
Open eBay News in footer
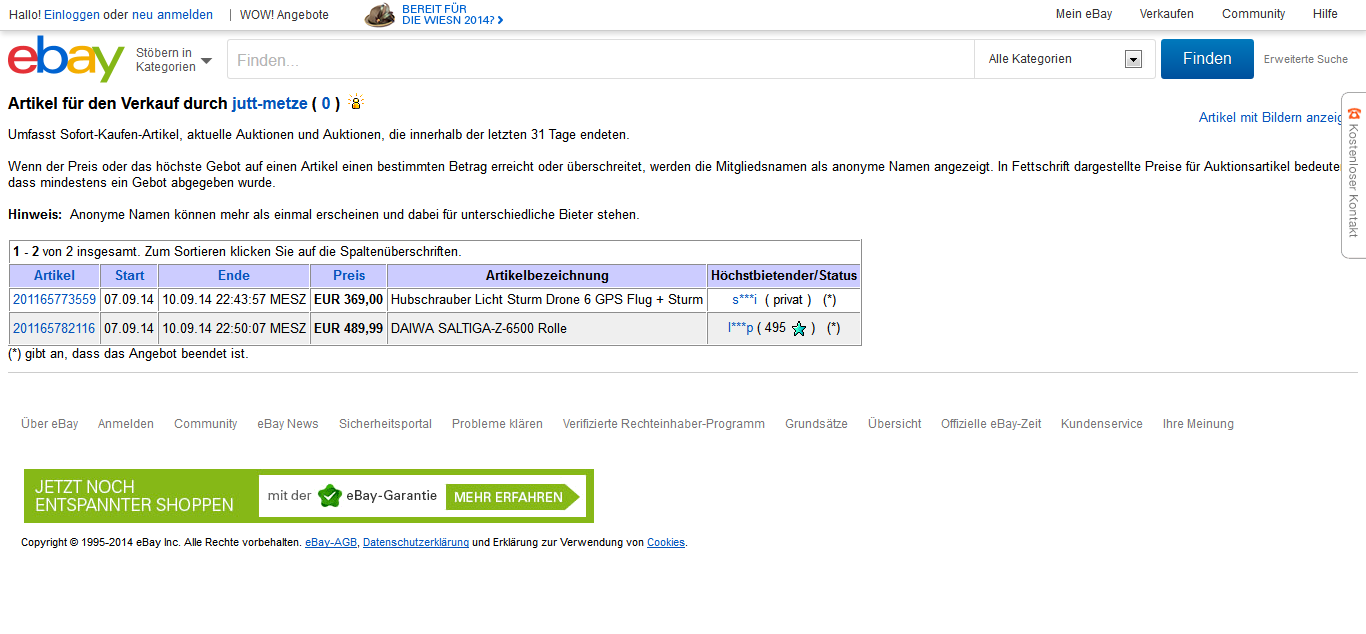click(x=288, y=424)
